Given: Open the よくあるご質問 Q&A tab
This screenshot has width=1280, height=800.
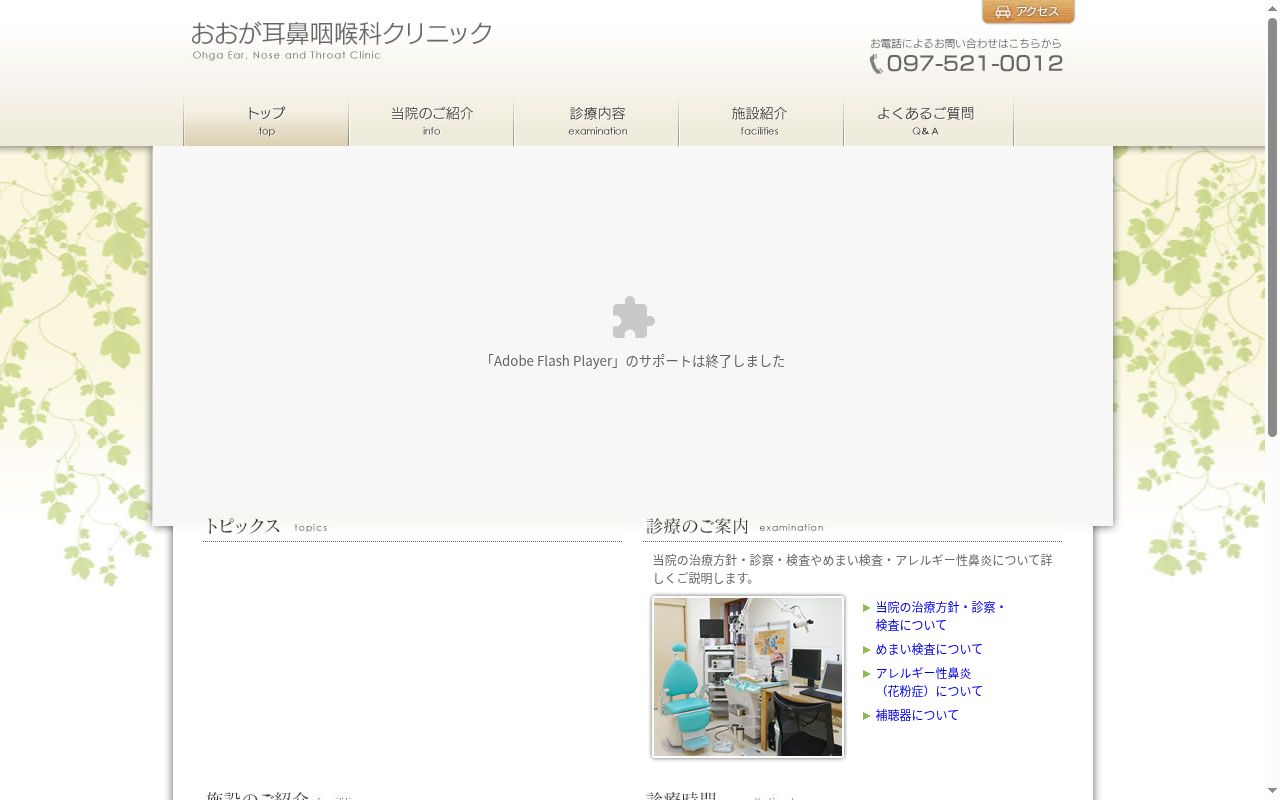Looking at the screenshot, I should tap(928, 121).
